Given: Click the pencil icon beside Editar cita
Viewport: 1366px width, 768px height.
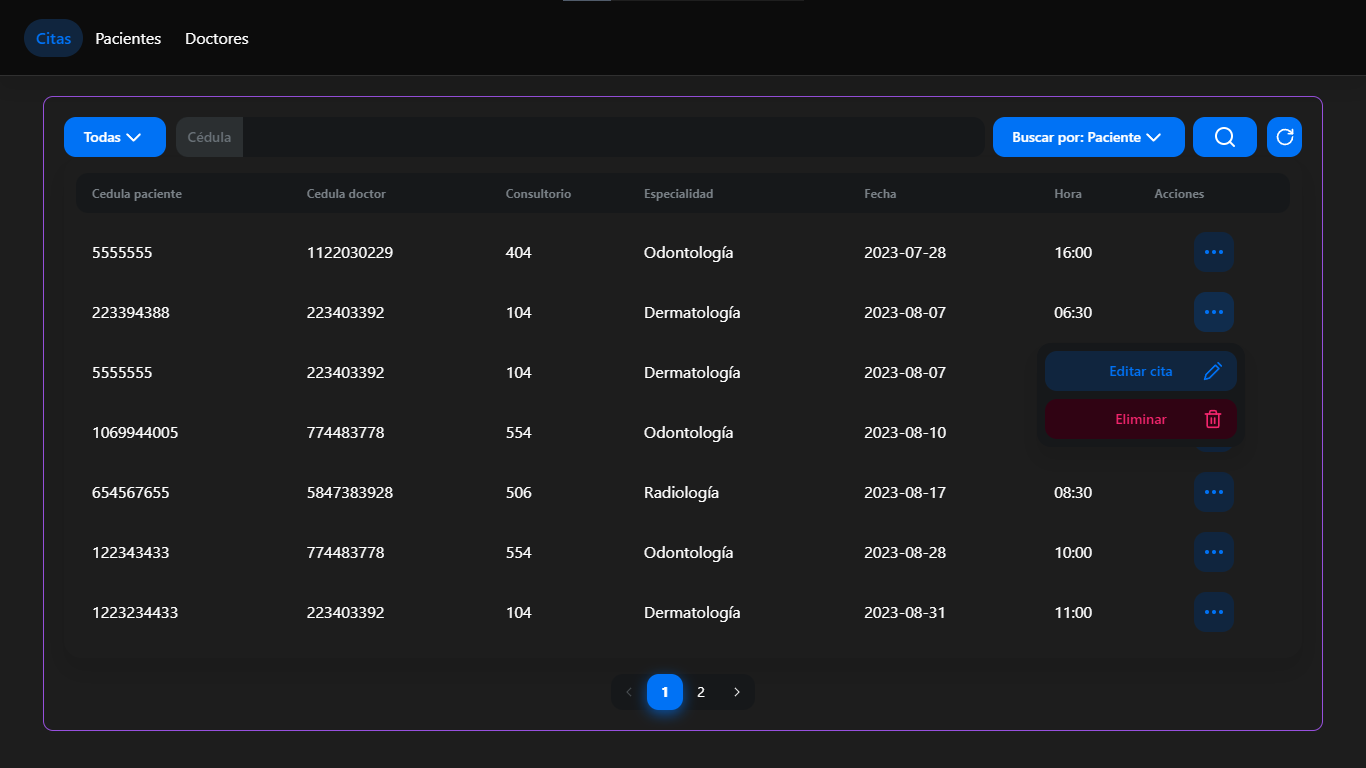Looking at the screenshot, I should [x=1212, y=371].
